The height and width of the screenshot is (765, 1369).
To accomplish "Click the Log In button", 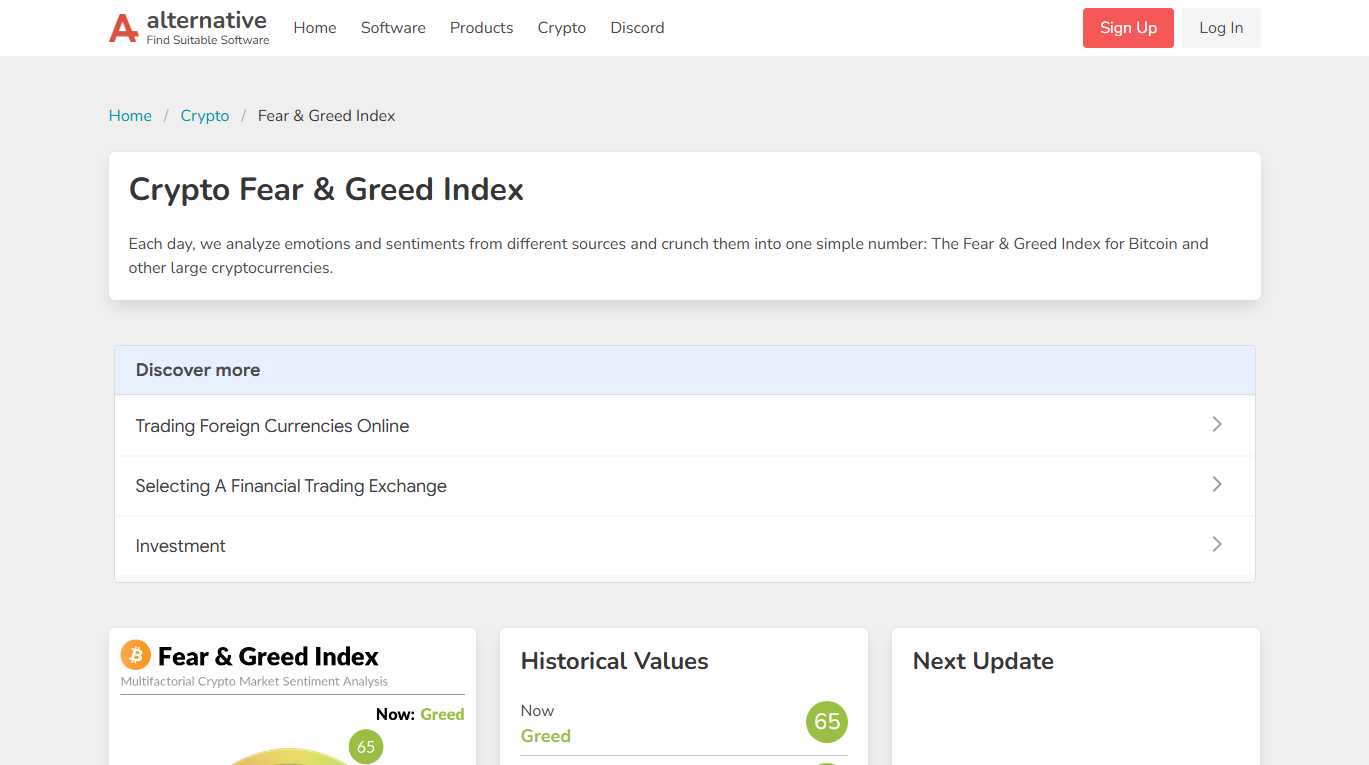I will [x=1221, y=28].
